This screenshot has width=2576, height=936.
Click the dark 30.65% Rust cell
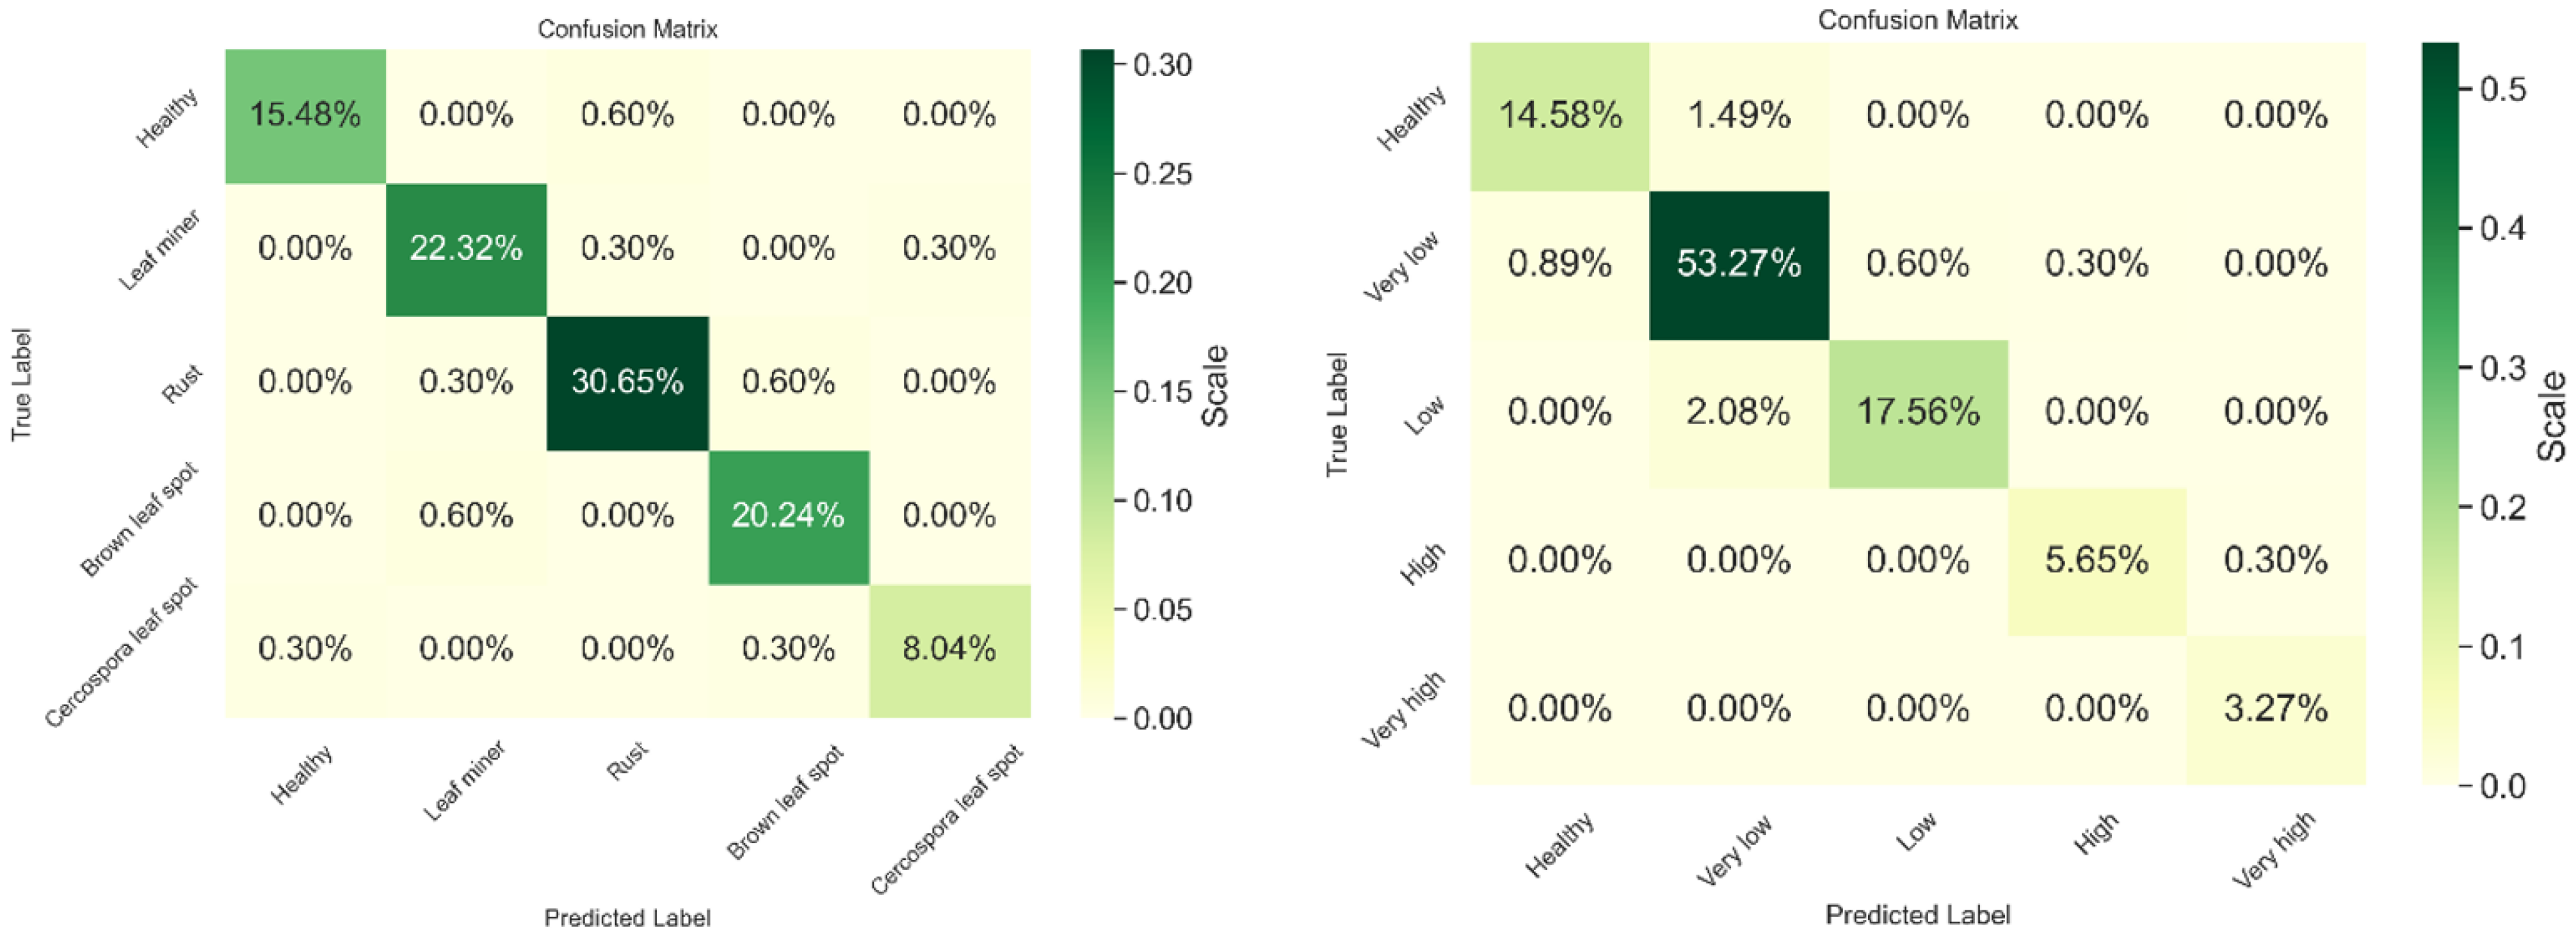[627, 383]
